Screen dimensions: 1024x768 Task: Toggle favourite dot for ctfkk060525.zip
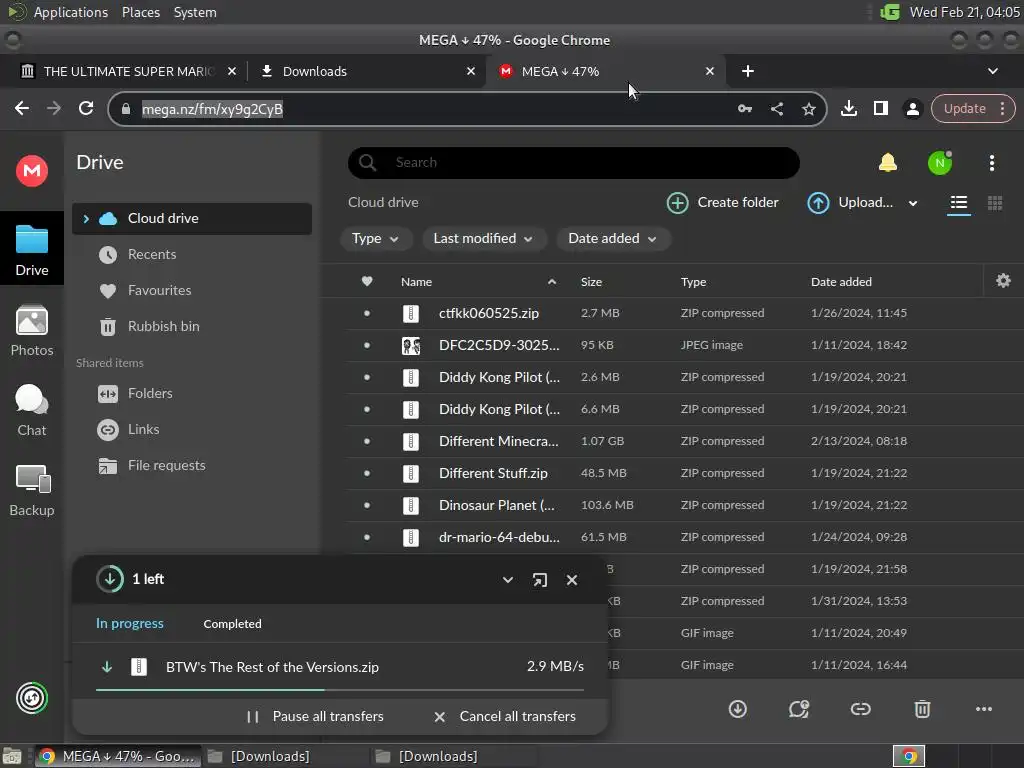(x=366, y=313)
